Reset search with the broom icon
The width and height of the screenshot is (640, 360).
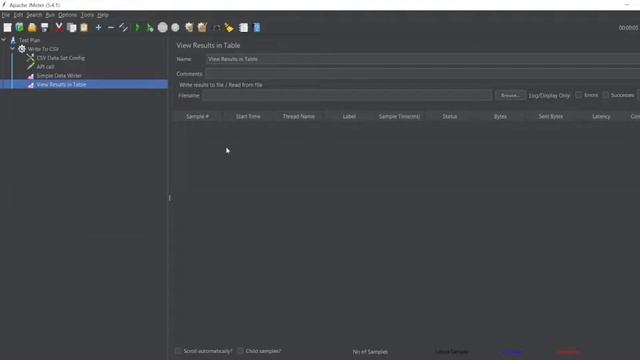[x=229, y=27]
